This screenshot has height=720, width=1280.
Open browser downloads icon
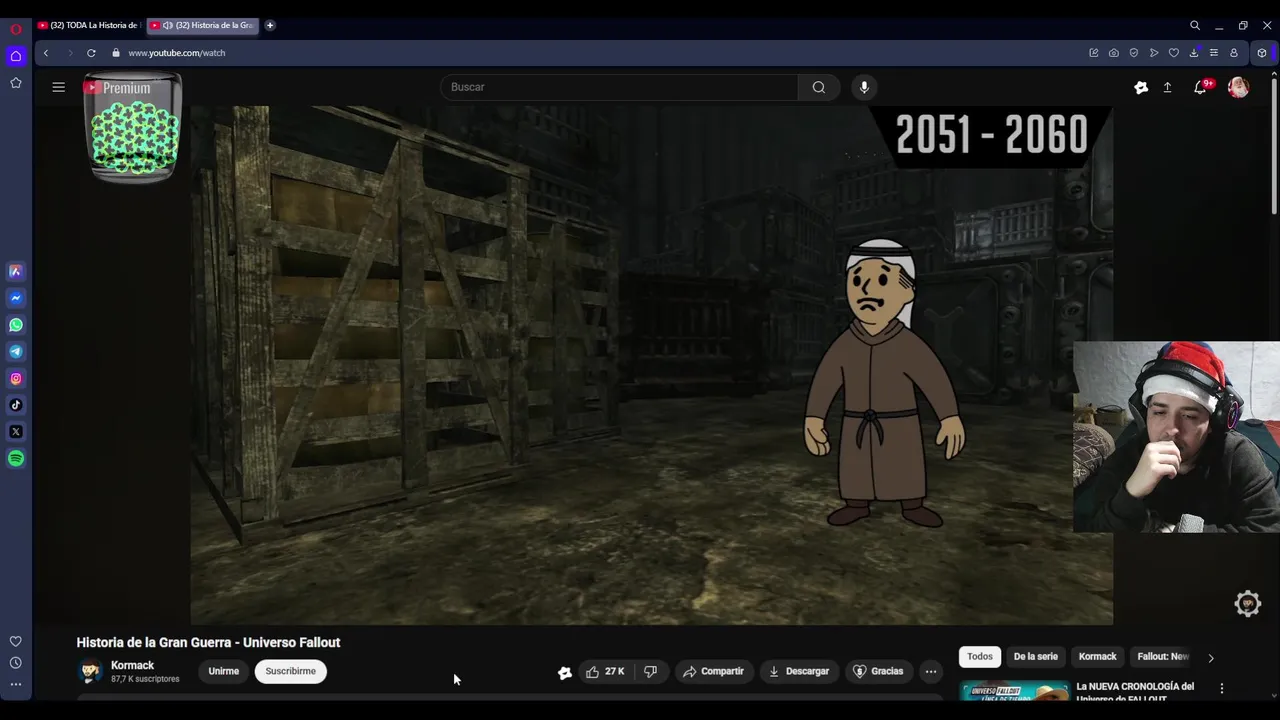coord(1194,53)
